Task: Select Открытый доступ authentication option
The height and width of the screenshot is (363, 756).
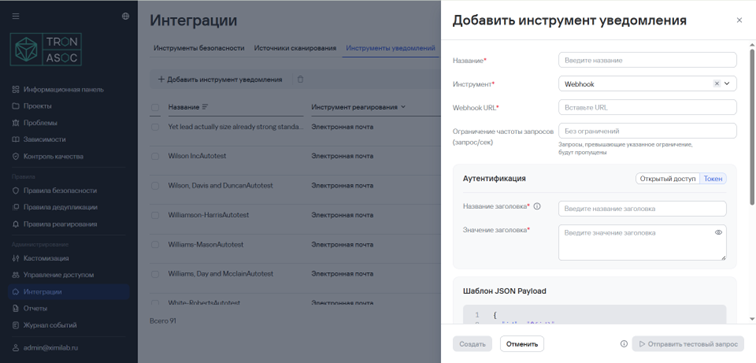Action: 668,178
